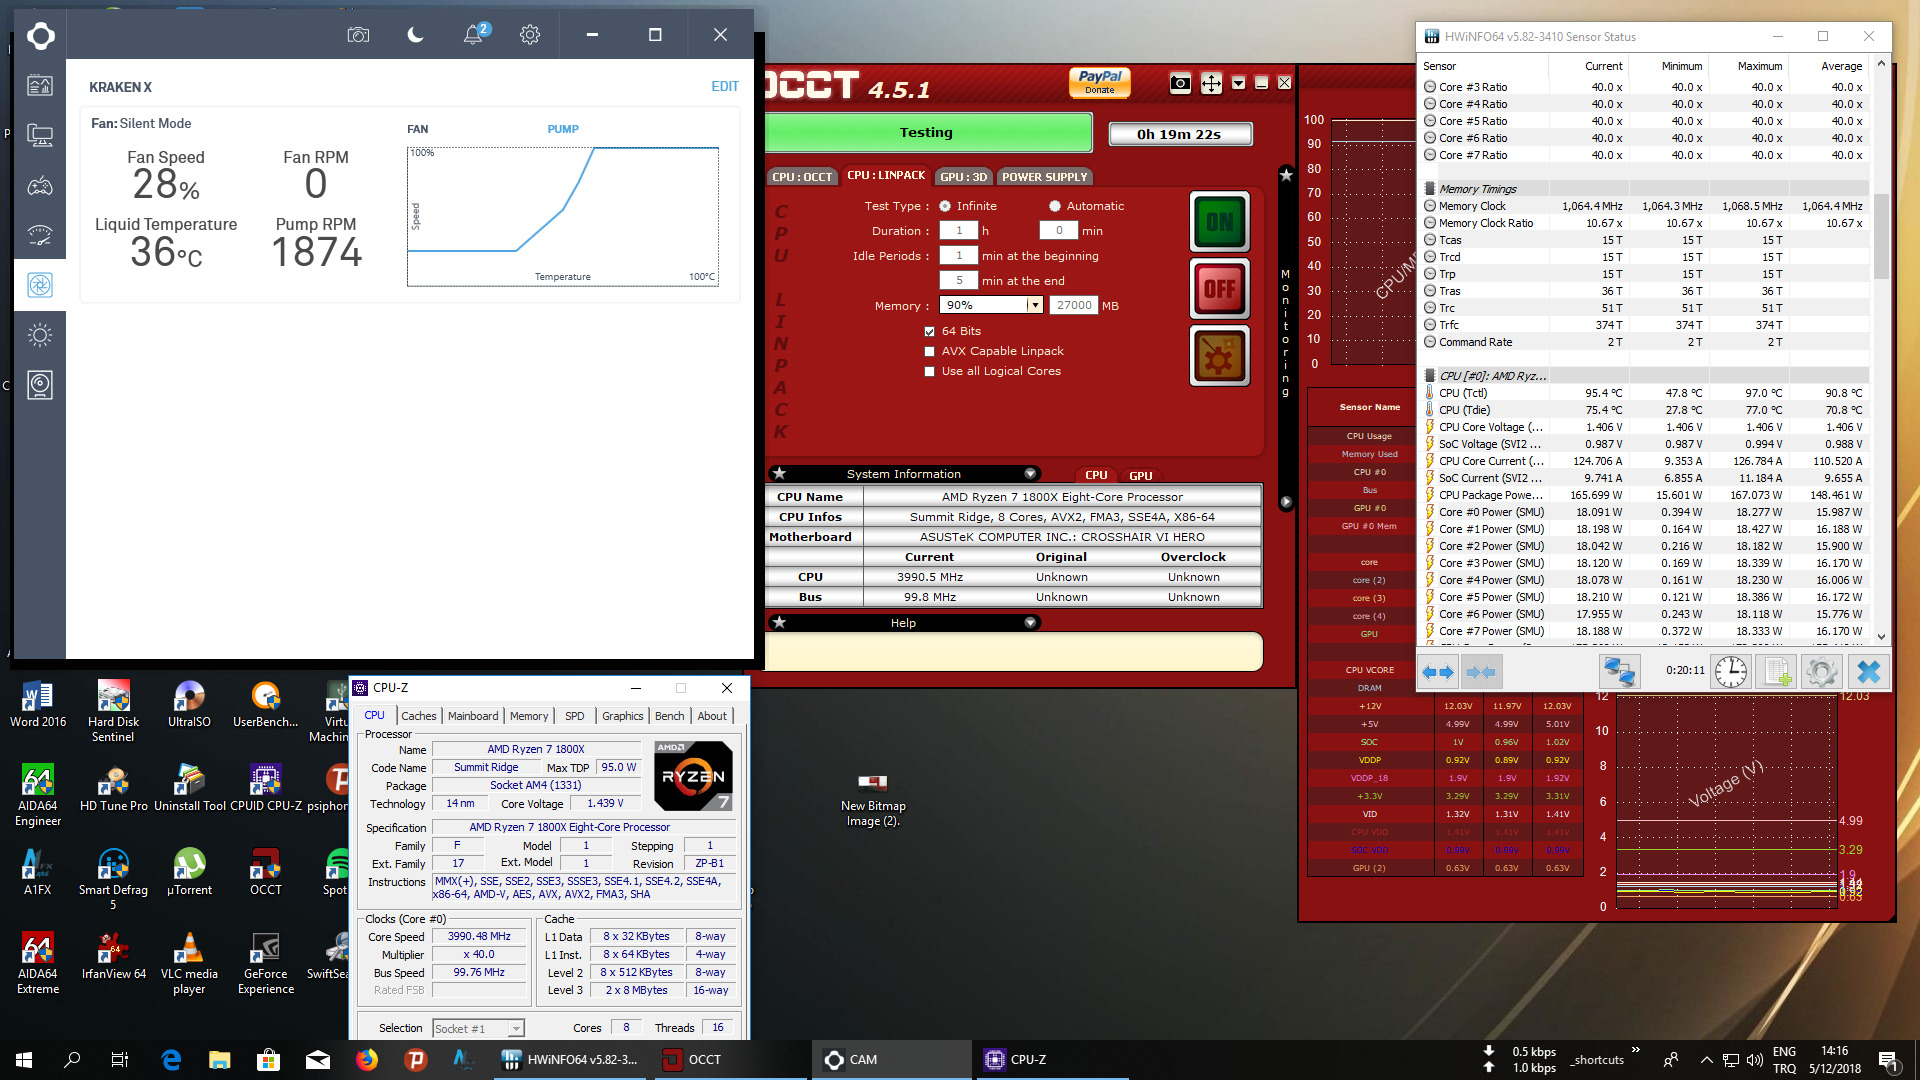Open CPU-Z socket Selection dropdown

[516, 1029]
